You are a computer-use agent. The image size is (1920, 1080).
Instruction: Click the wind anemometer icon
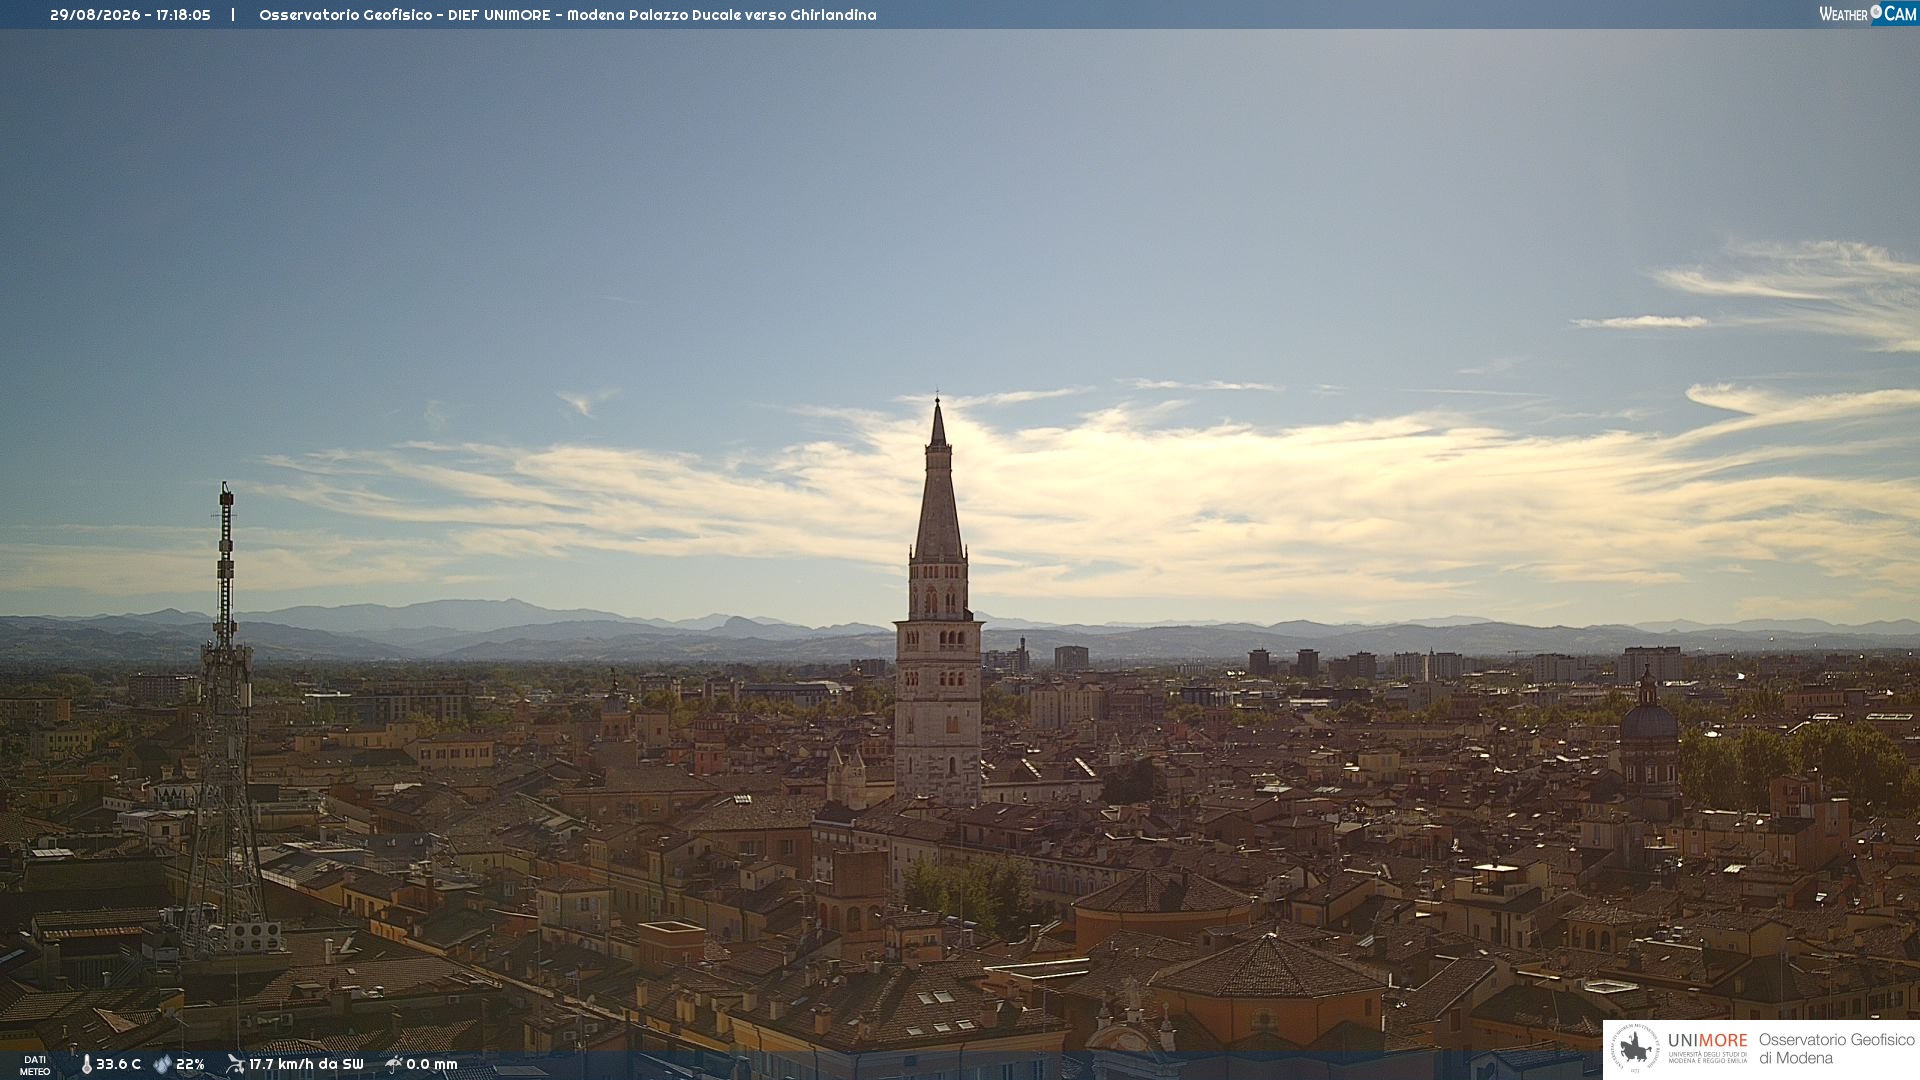coord(235,1064)
